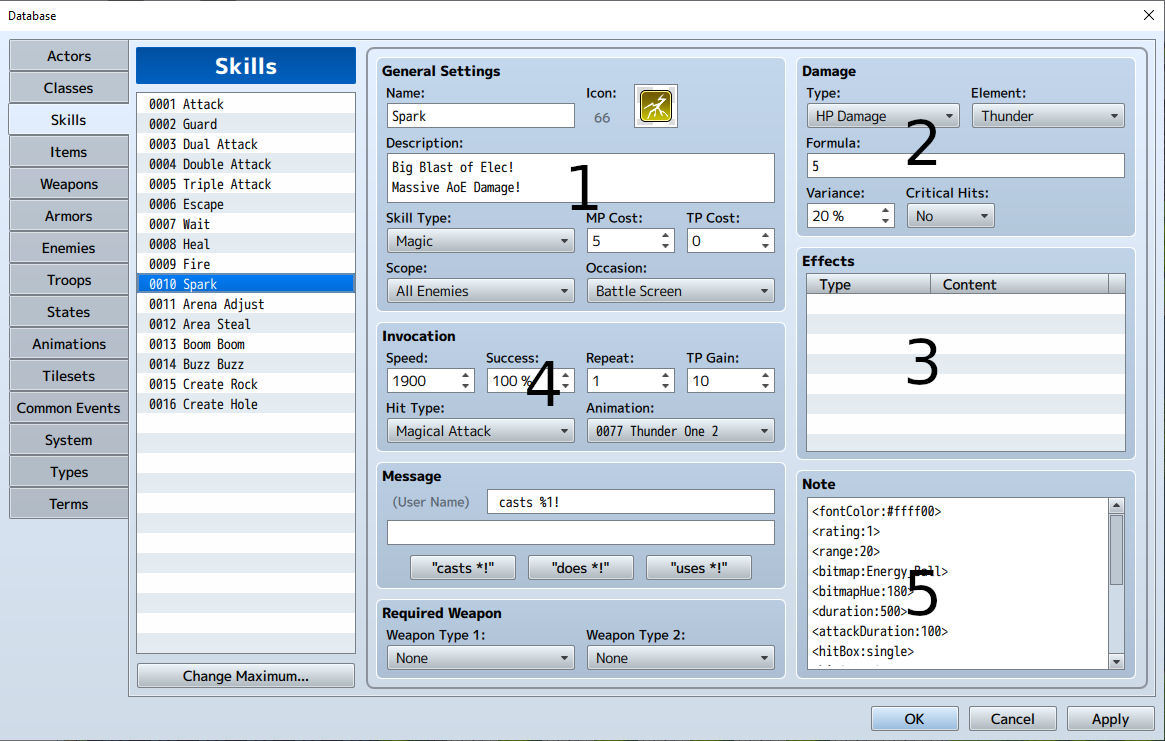Open the Damage Type dropdown
1165x741 pixels.
point(882,115)
